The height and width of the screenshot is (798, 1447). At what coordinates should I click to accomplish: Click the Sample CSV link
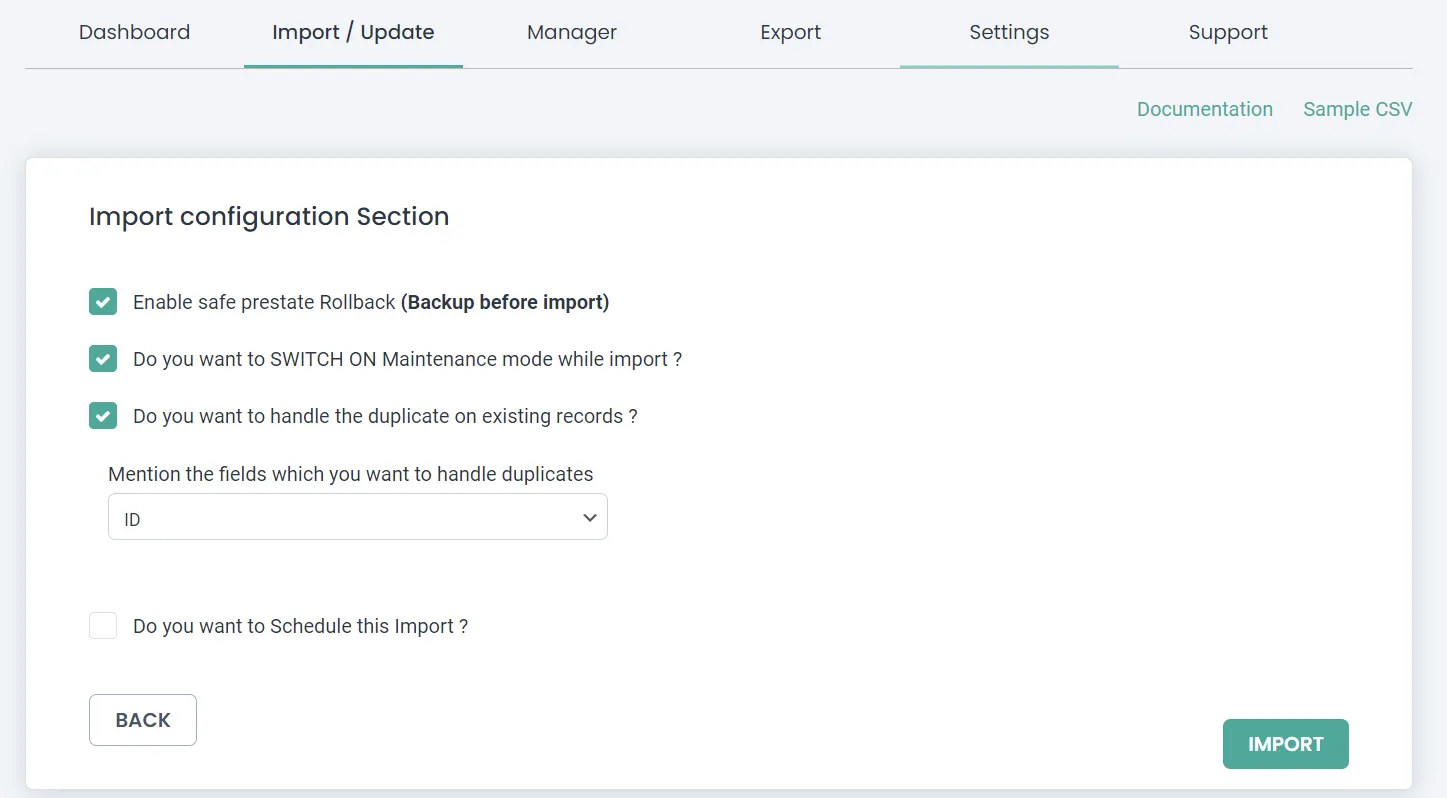tap(1357, 109)
